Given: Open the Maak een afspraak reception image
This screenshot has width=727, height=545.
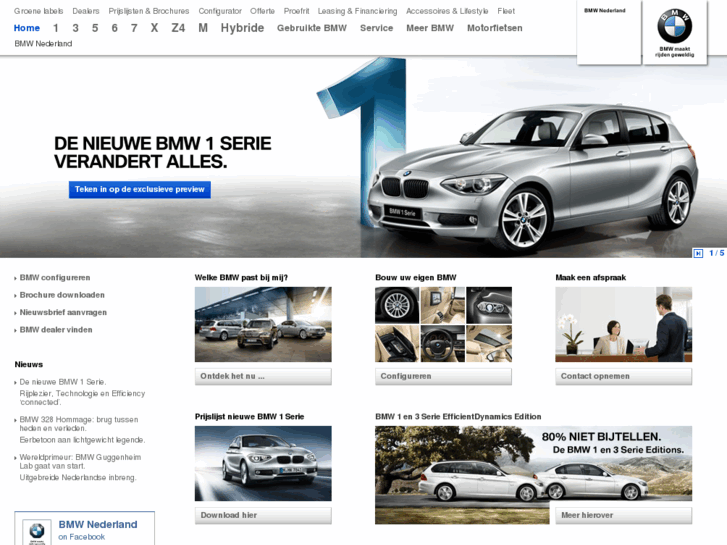Looking at the screenshot, I should coord(624,324).
